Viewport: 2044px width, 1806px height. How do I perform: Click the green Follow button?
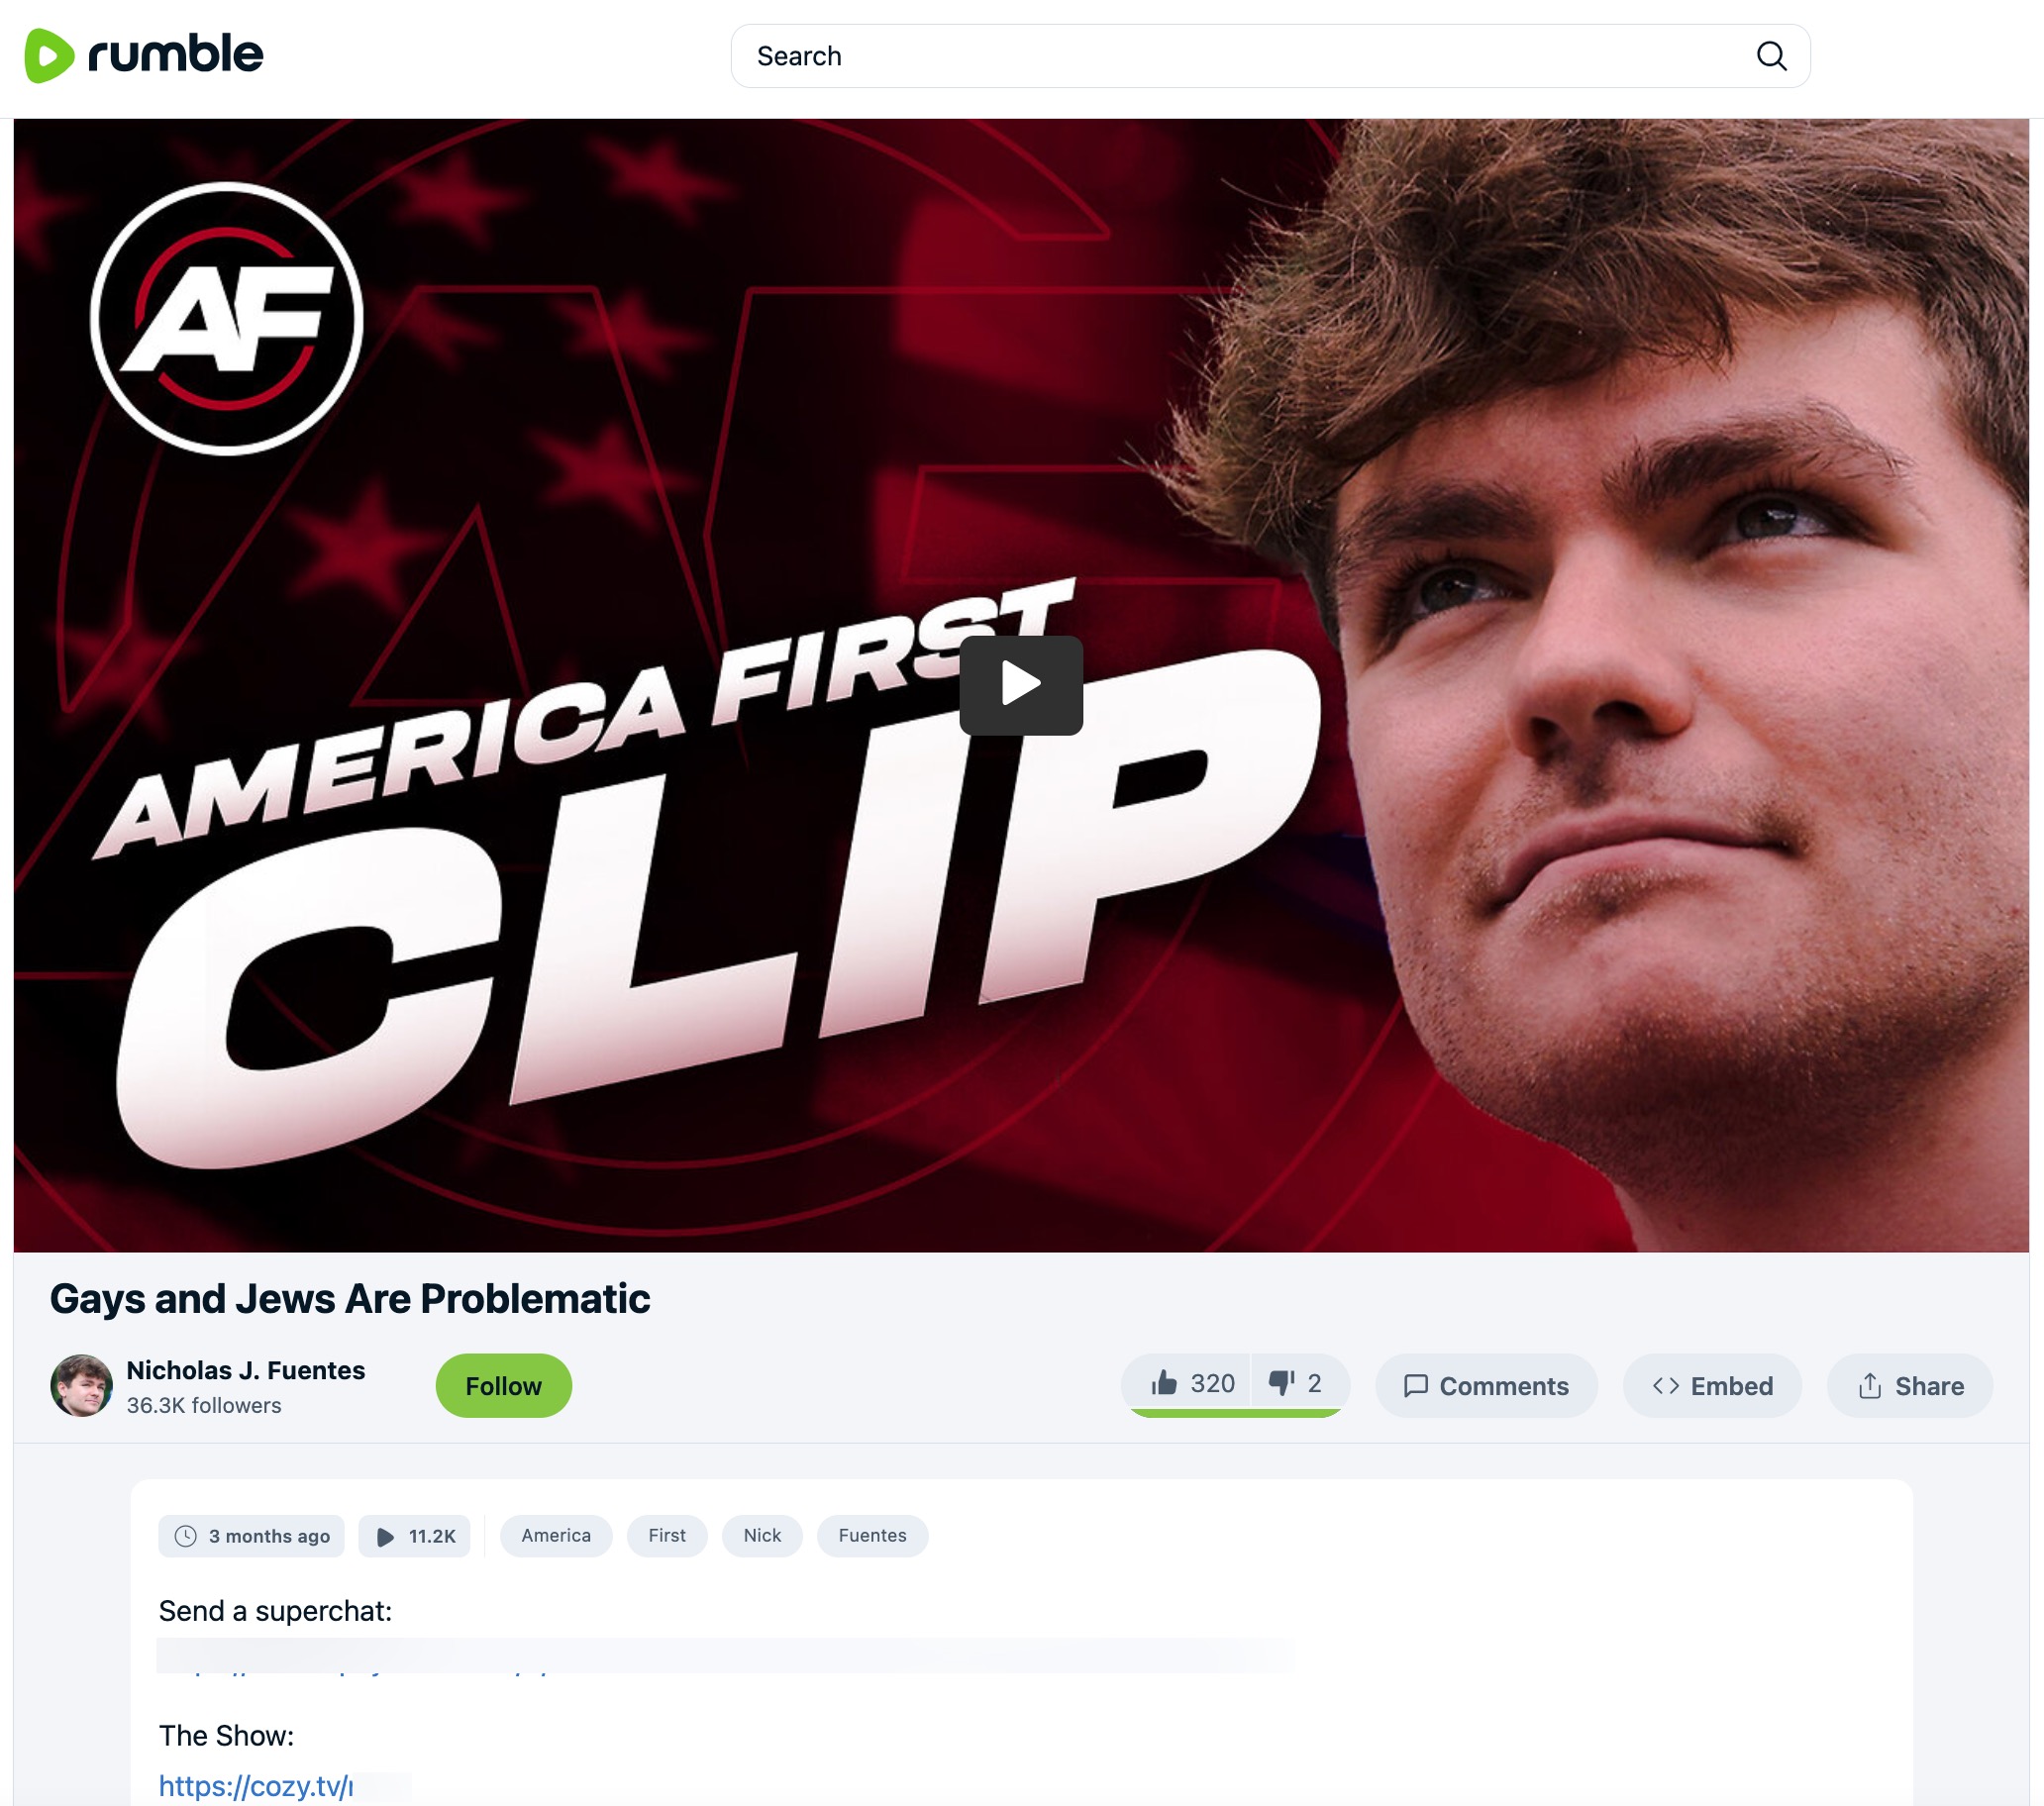[503, 1385]
